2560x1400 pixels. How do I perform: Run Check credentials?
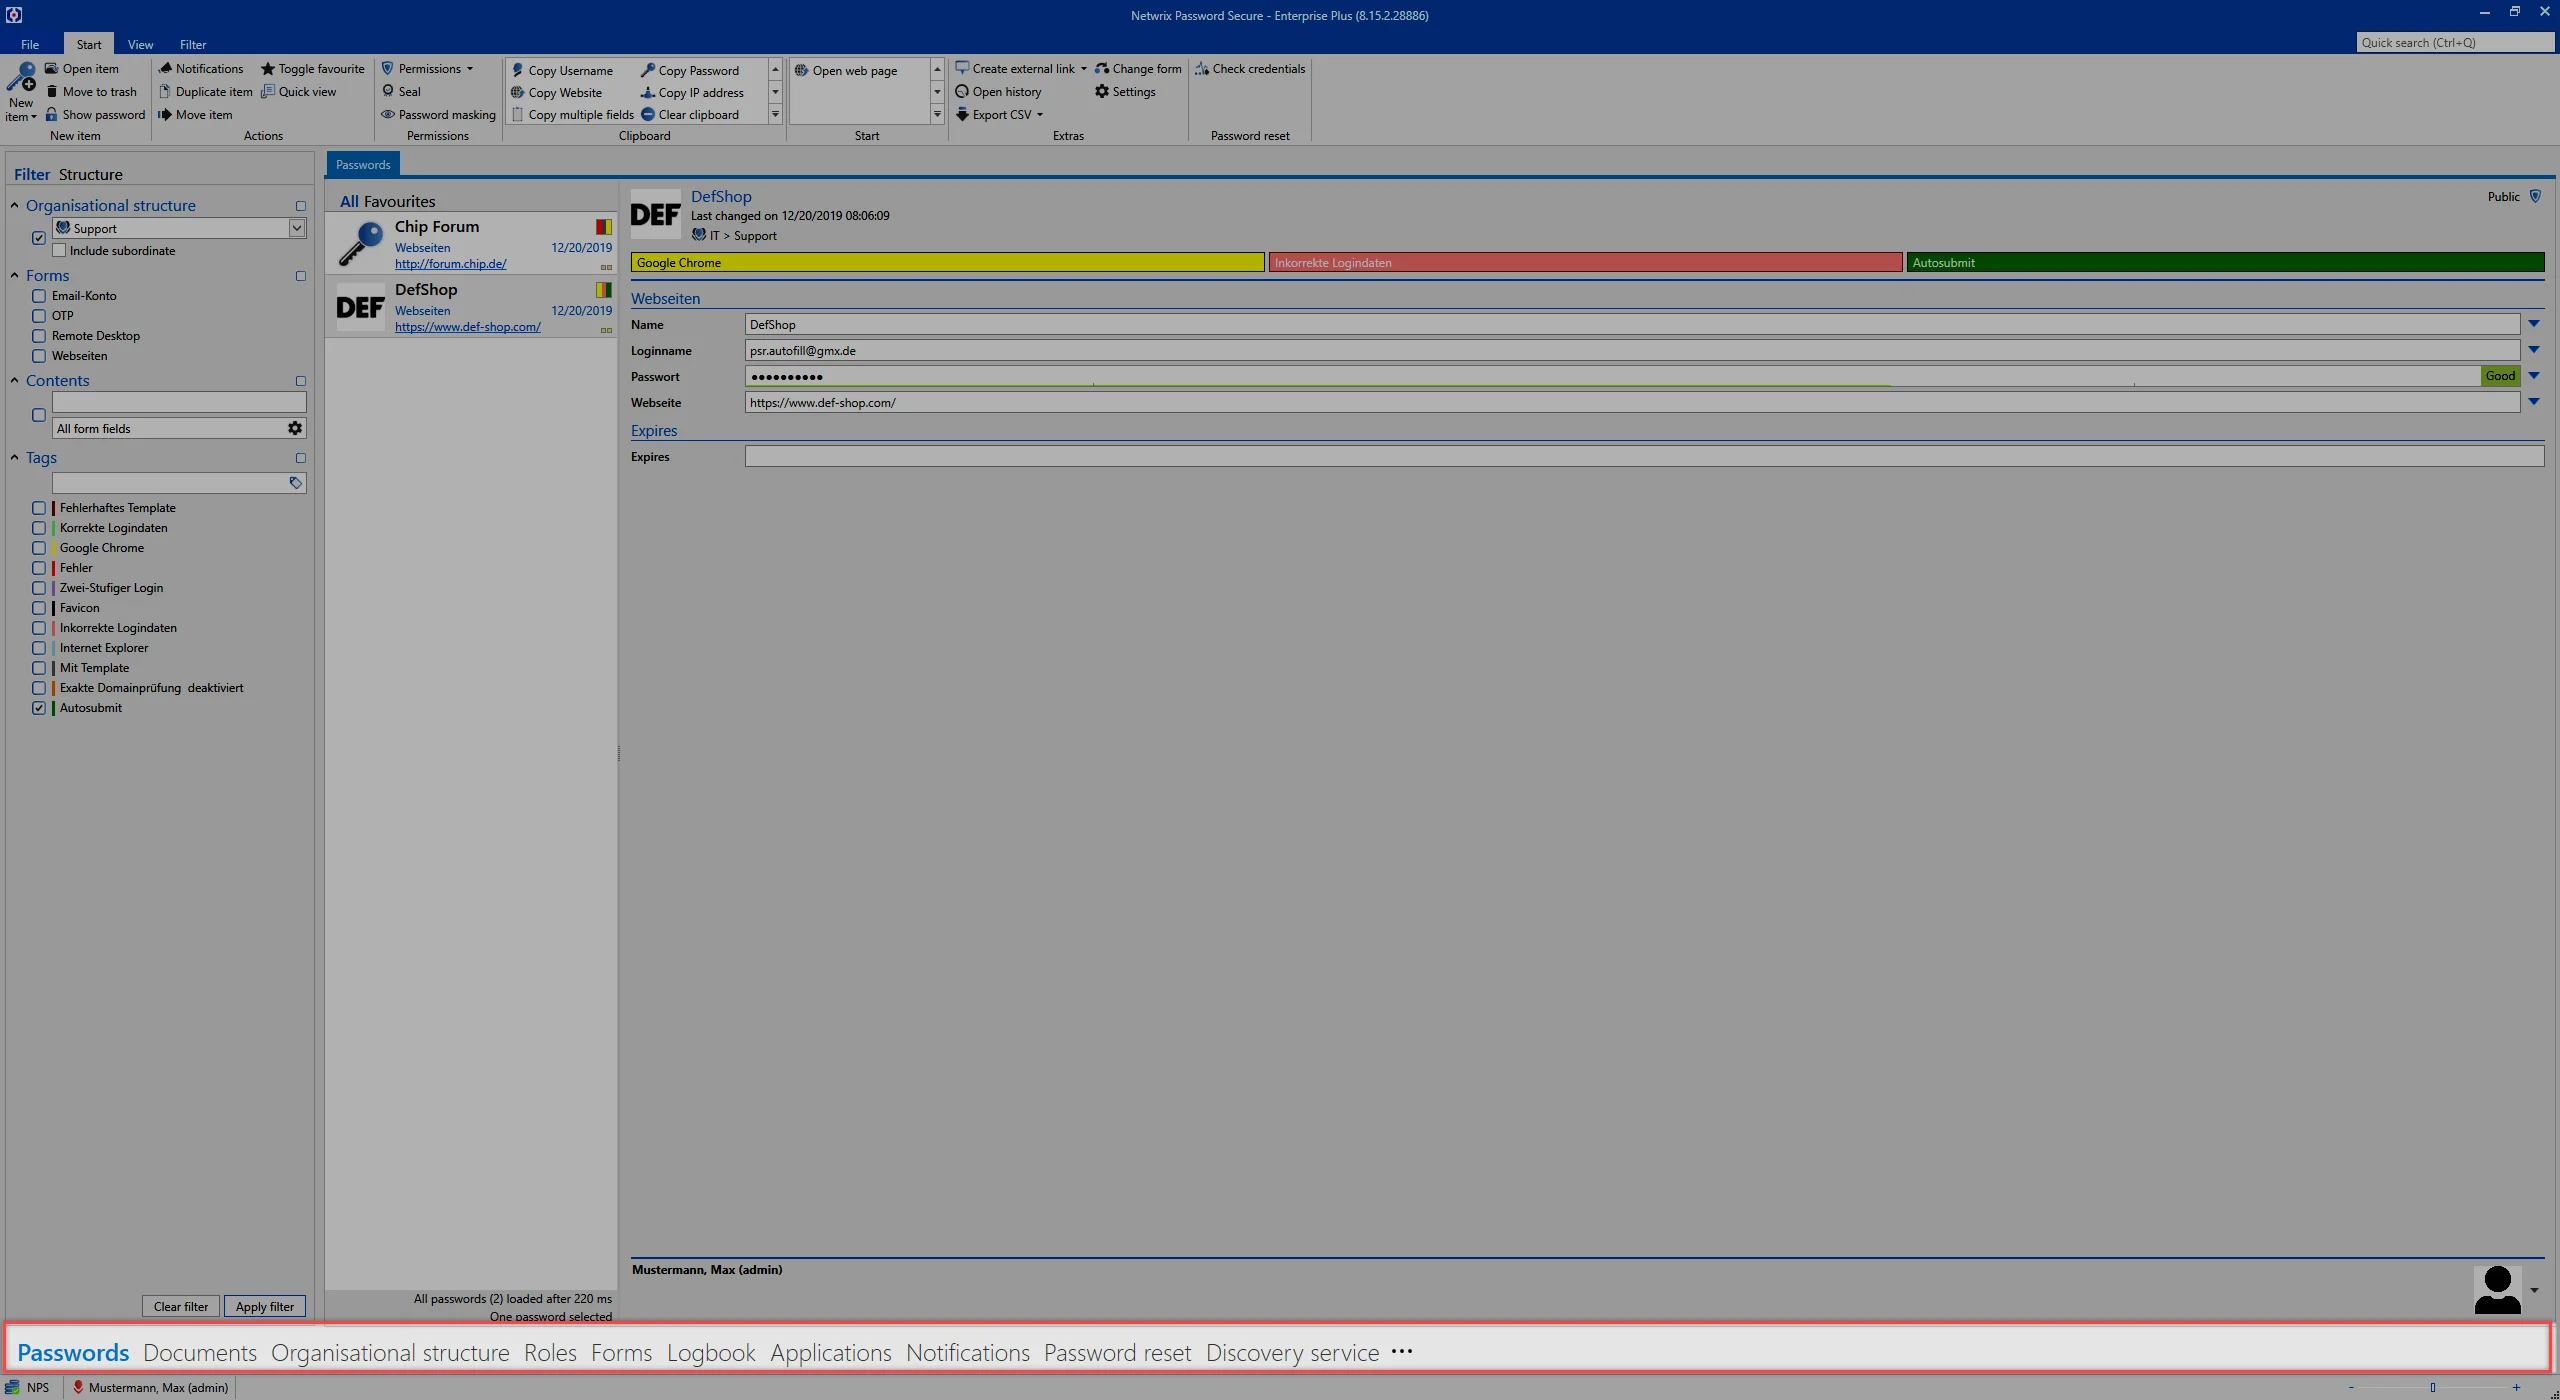[x=1250, y=69]
